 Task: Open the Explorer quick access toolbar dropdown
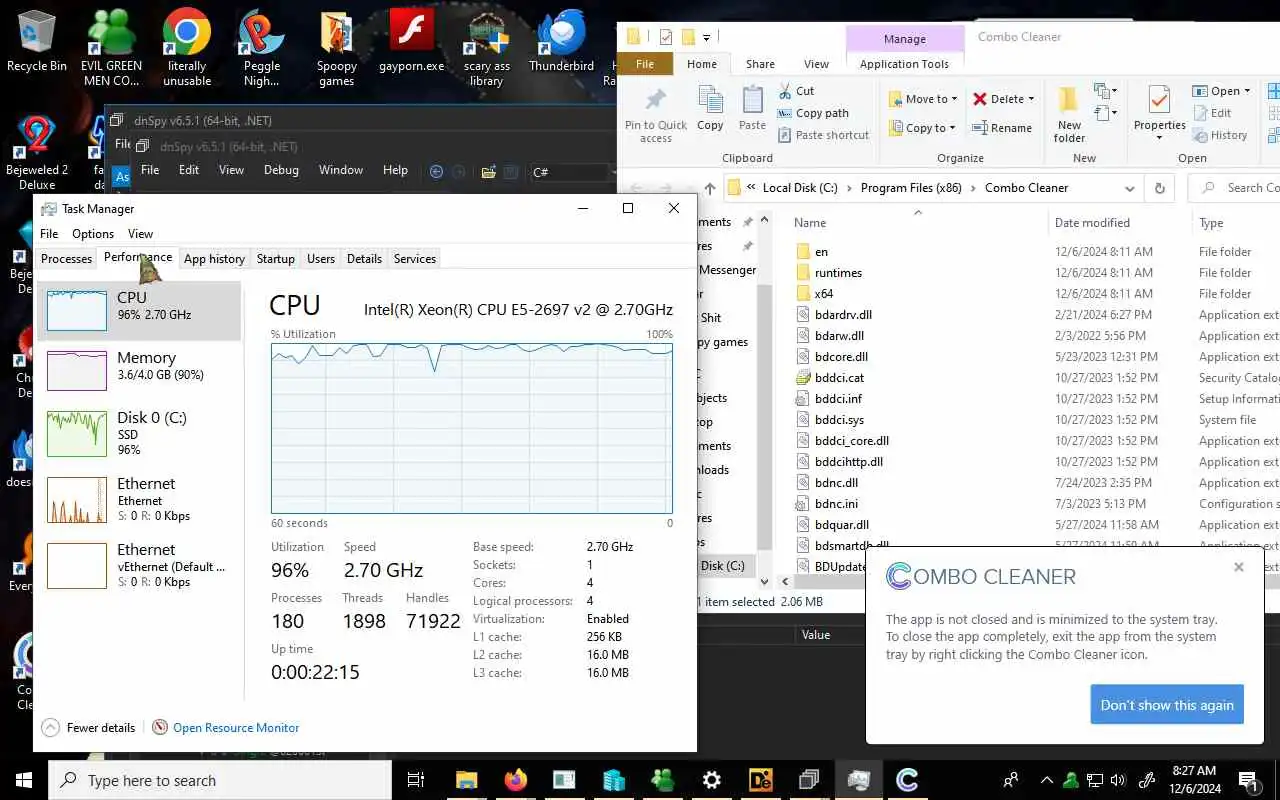pos(707,38)
